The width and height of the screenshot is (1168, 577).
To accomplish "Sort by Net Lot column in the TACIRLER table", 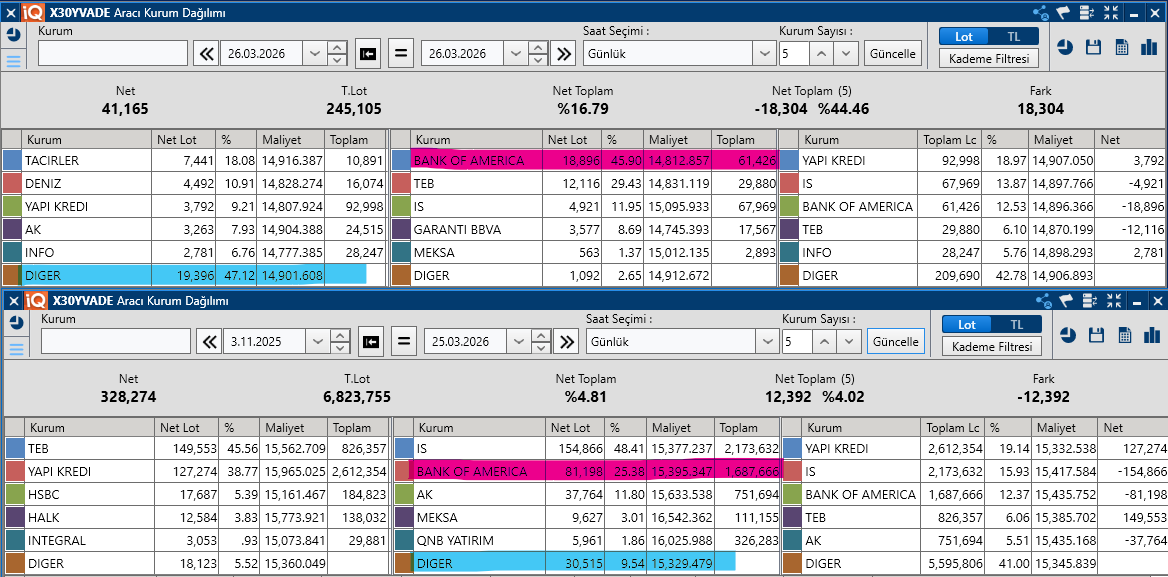I will [x=184, y=139].
